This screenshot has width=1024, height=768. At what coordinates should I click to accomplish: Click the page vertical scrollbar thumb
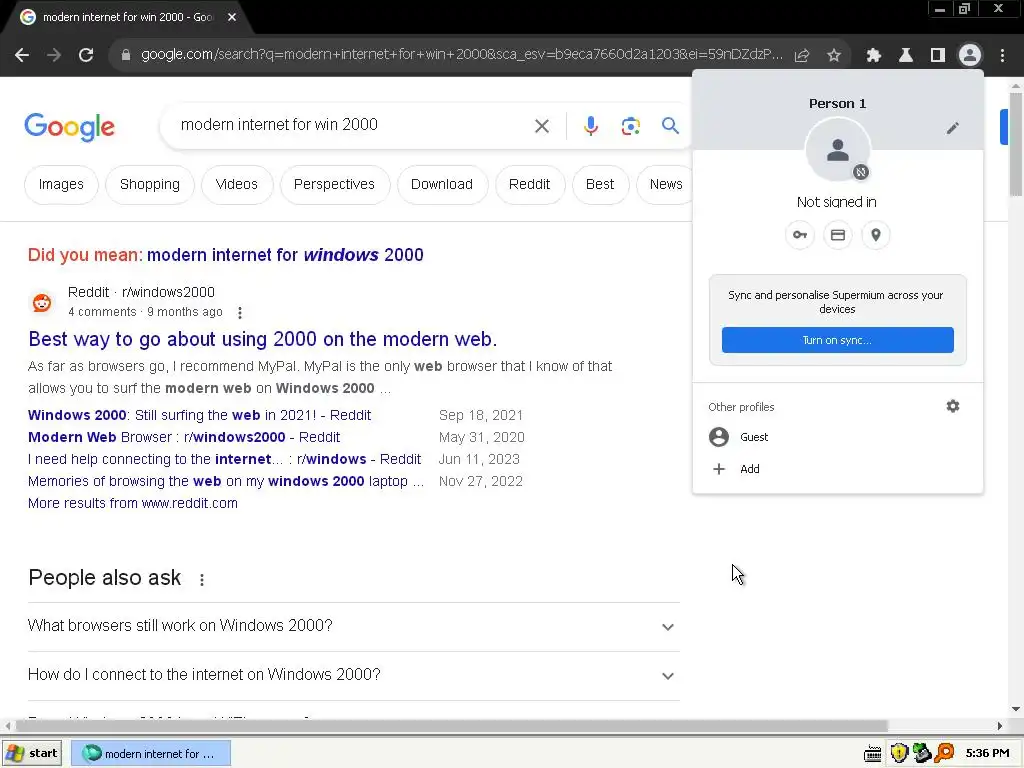click(x=1016, y=144)
